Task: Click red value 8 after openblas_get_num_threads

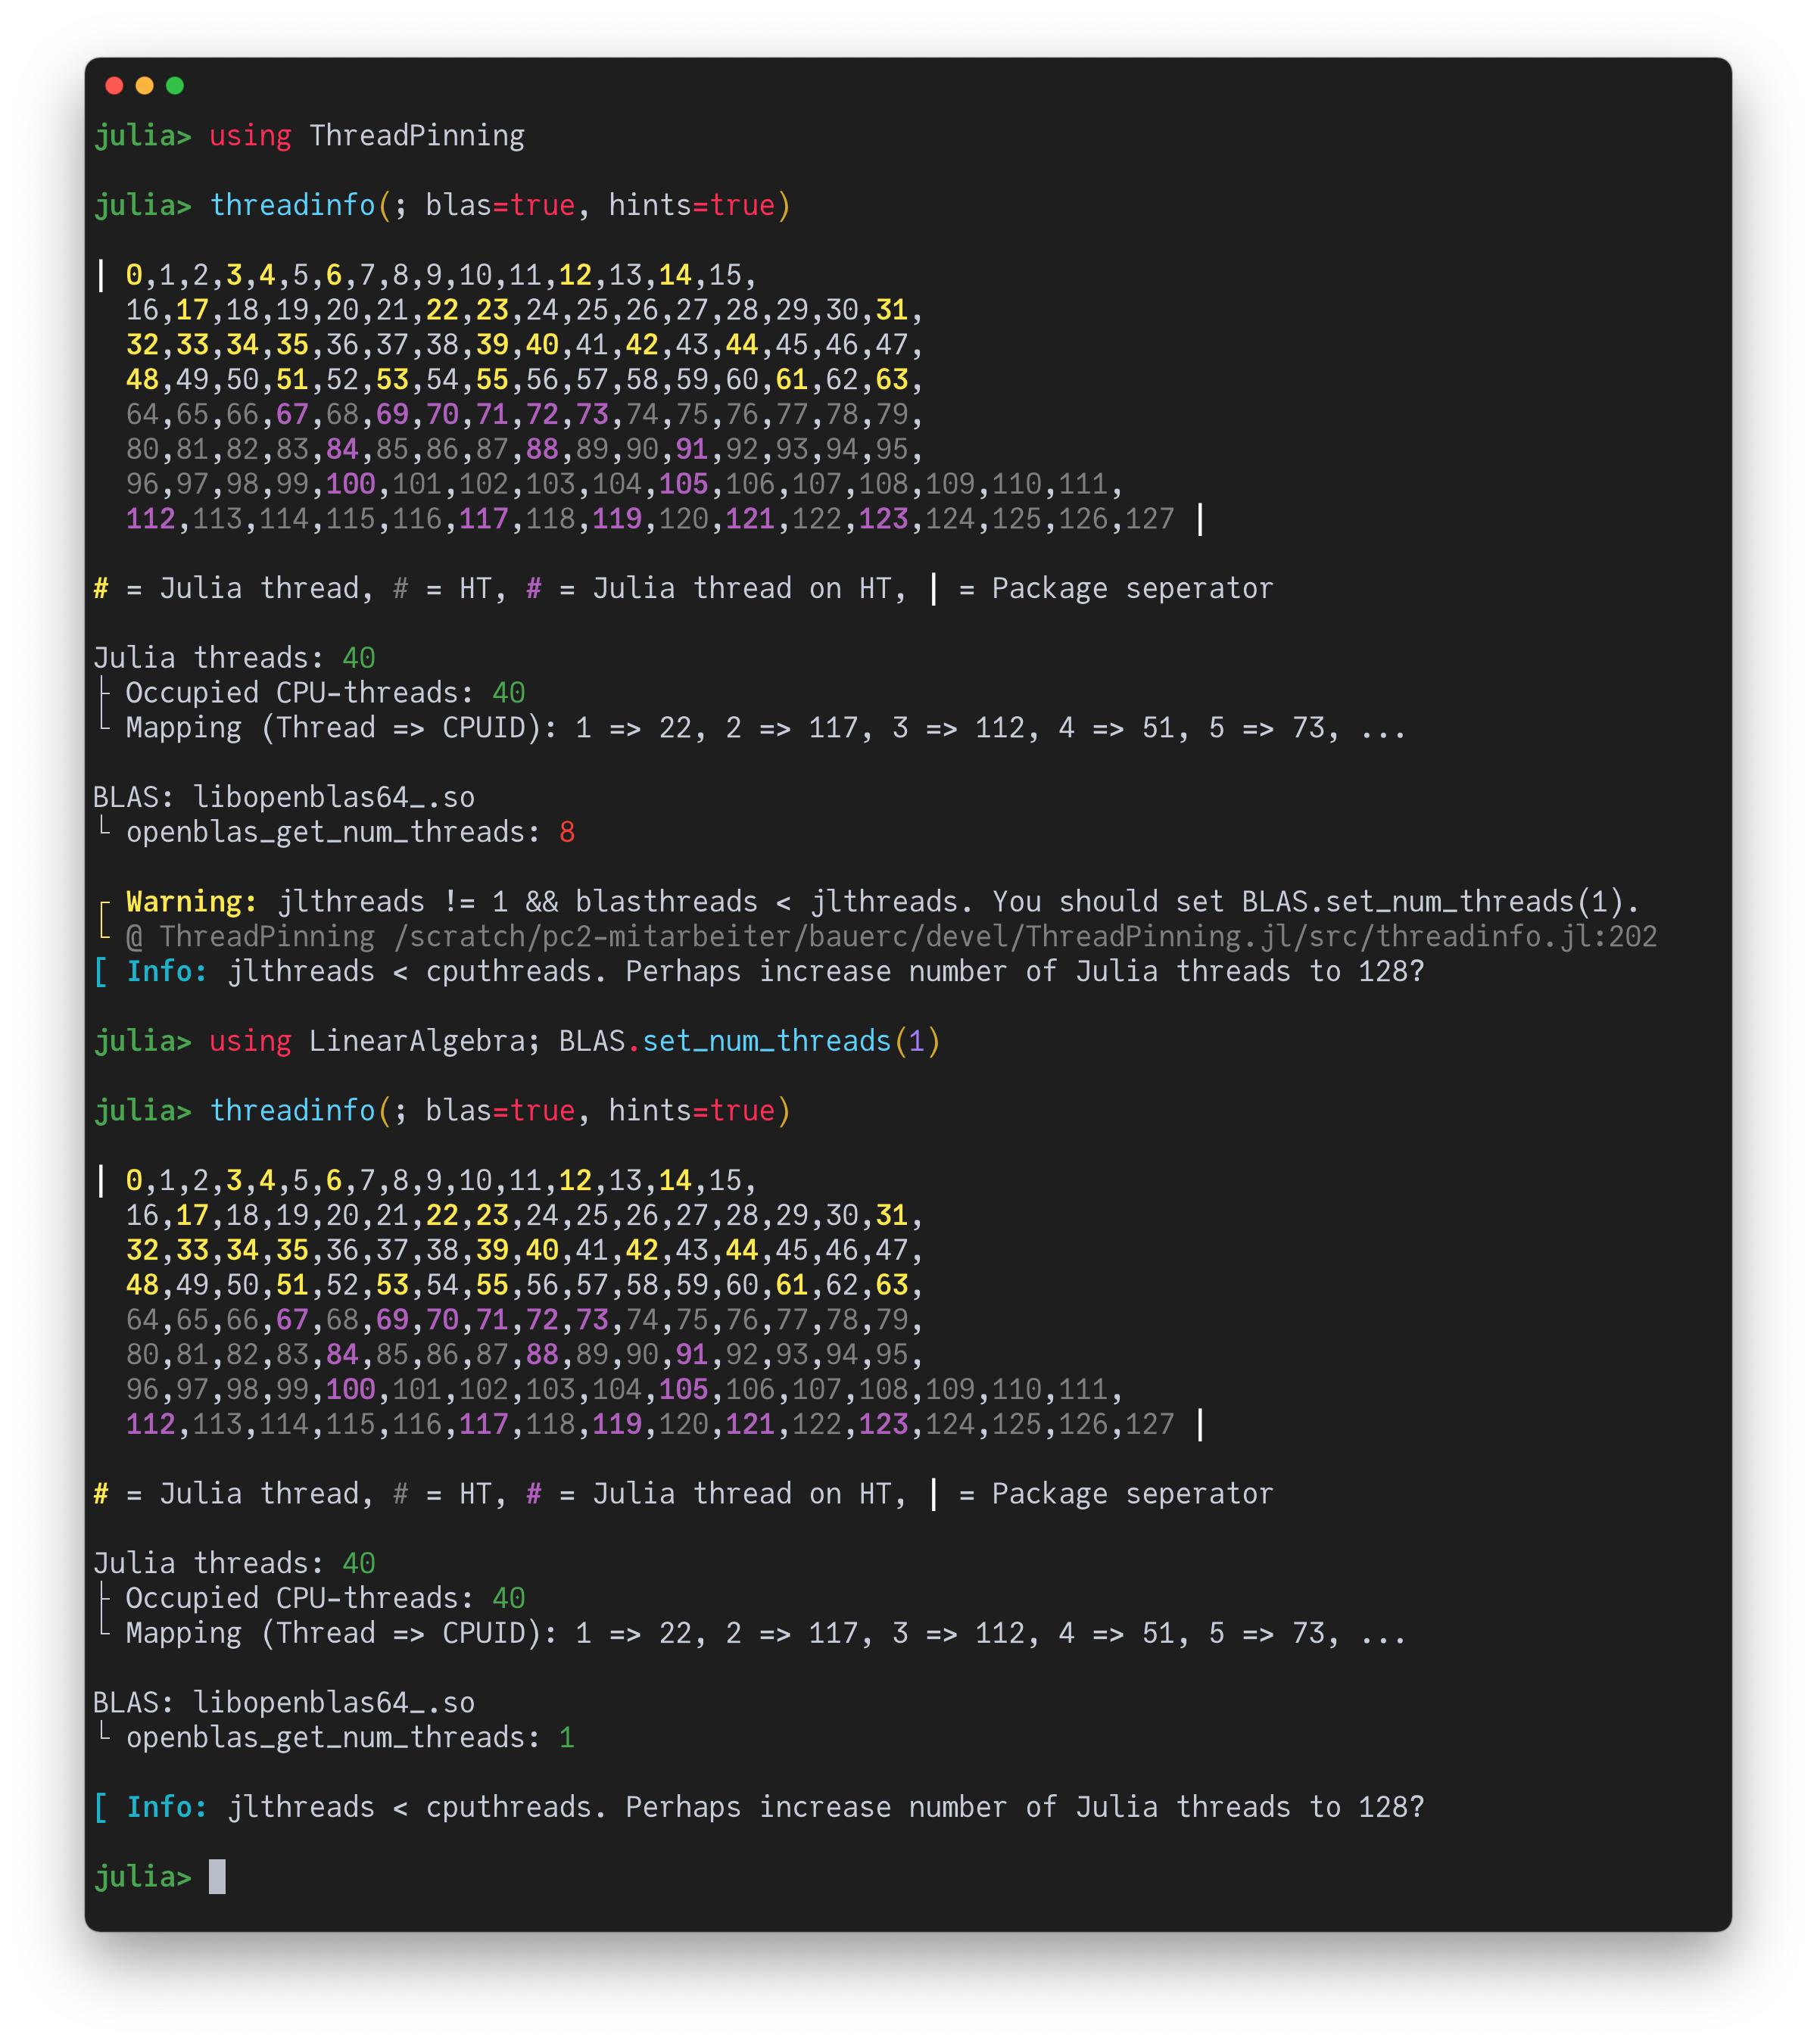Action: (567, 832)
